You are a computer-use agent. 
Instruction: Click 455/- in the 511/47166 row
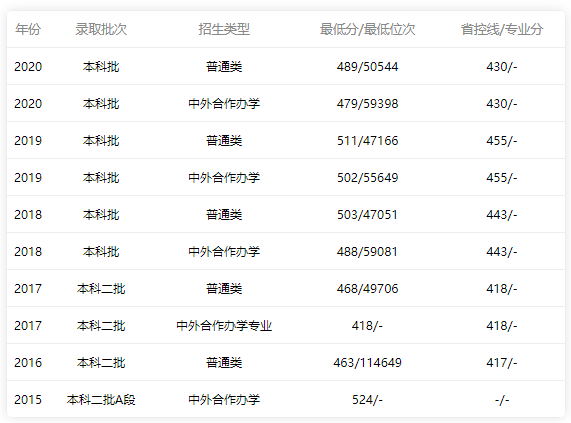pyautogui.click(x=502, y=141)
